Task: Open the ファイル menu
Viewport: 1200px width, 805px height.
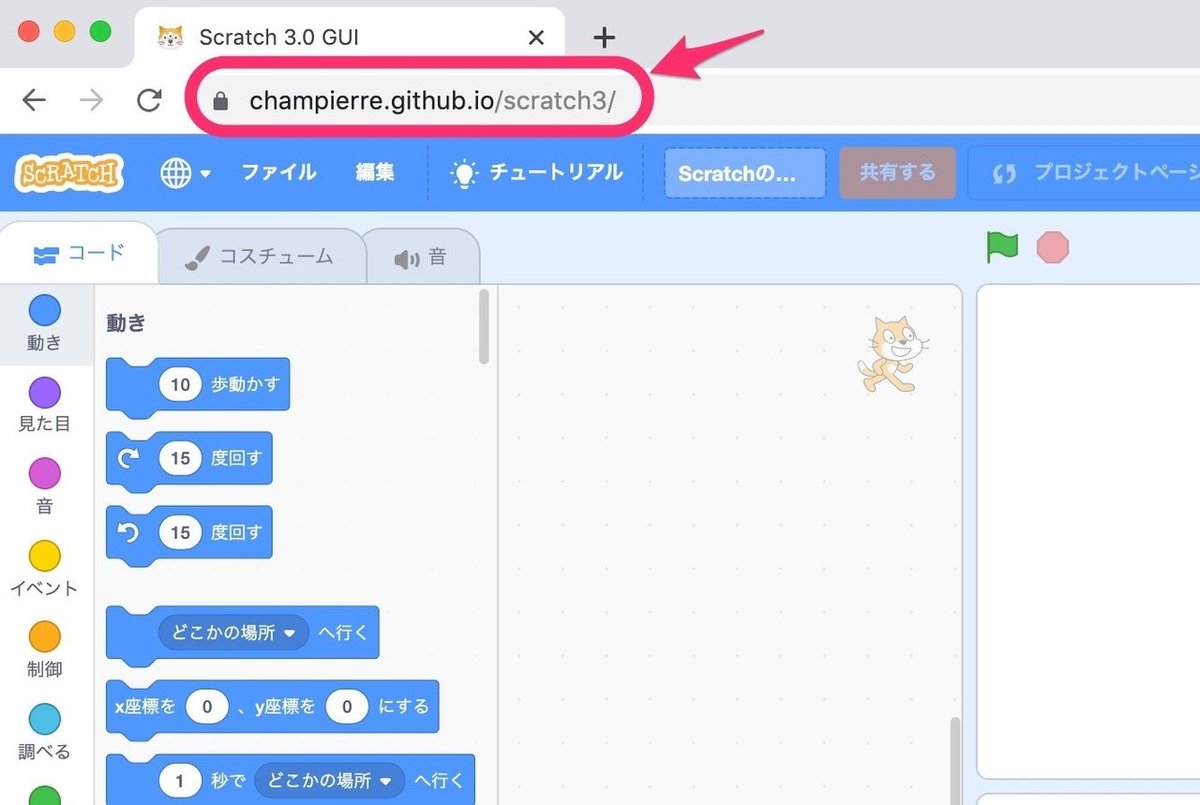Action: (278, 172)
